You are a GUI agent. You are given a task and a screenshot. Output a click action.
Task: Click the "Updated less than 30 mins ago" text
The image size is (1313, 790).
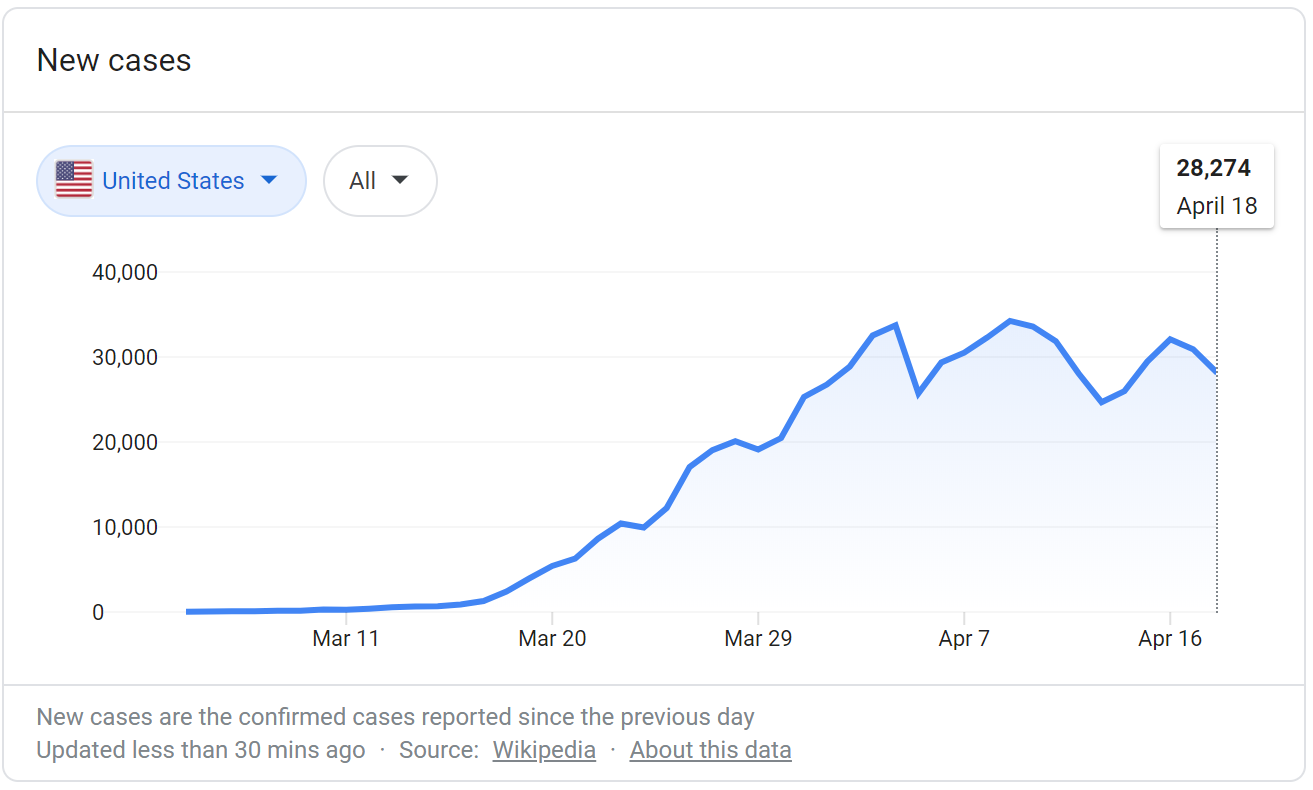click(x=200, y=750)
